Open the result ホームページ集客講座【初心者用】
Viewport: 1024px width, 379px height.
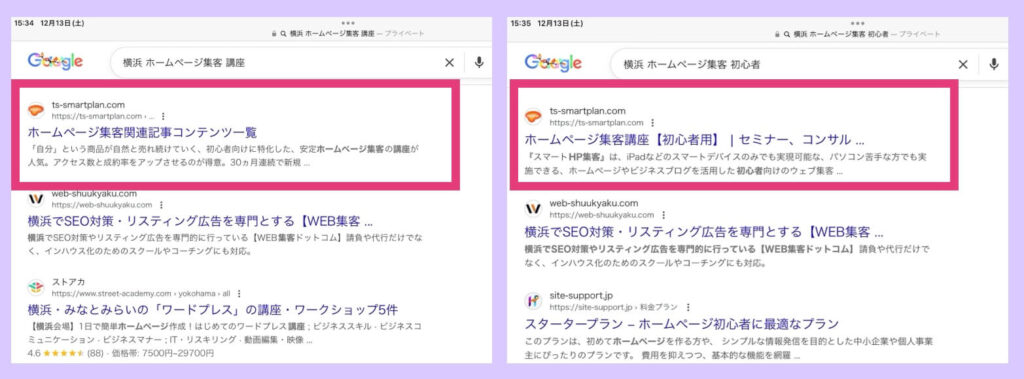[695, 139]
